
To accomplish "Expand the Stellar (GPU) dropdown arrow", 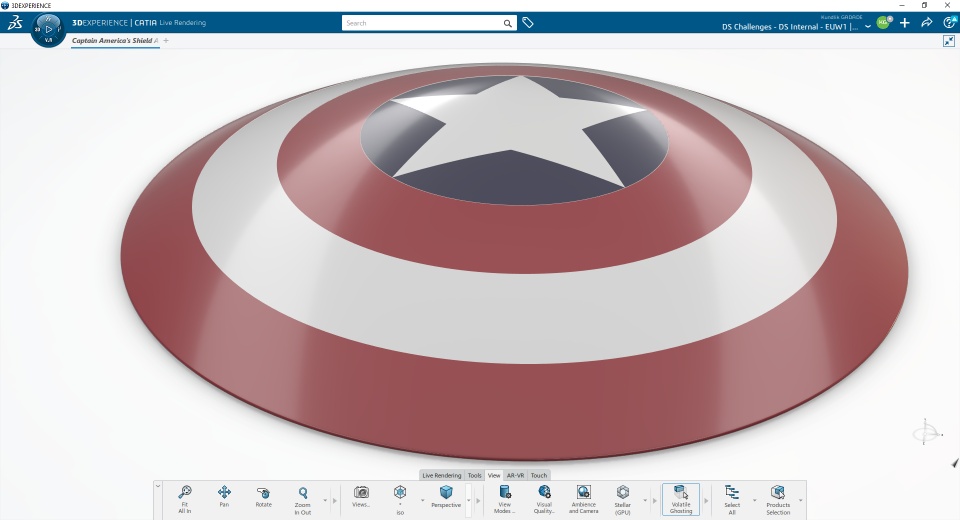I will [x=645, y=500].
